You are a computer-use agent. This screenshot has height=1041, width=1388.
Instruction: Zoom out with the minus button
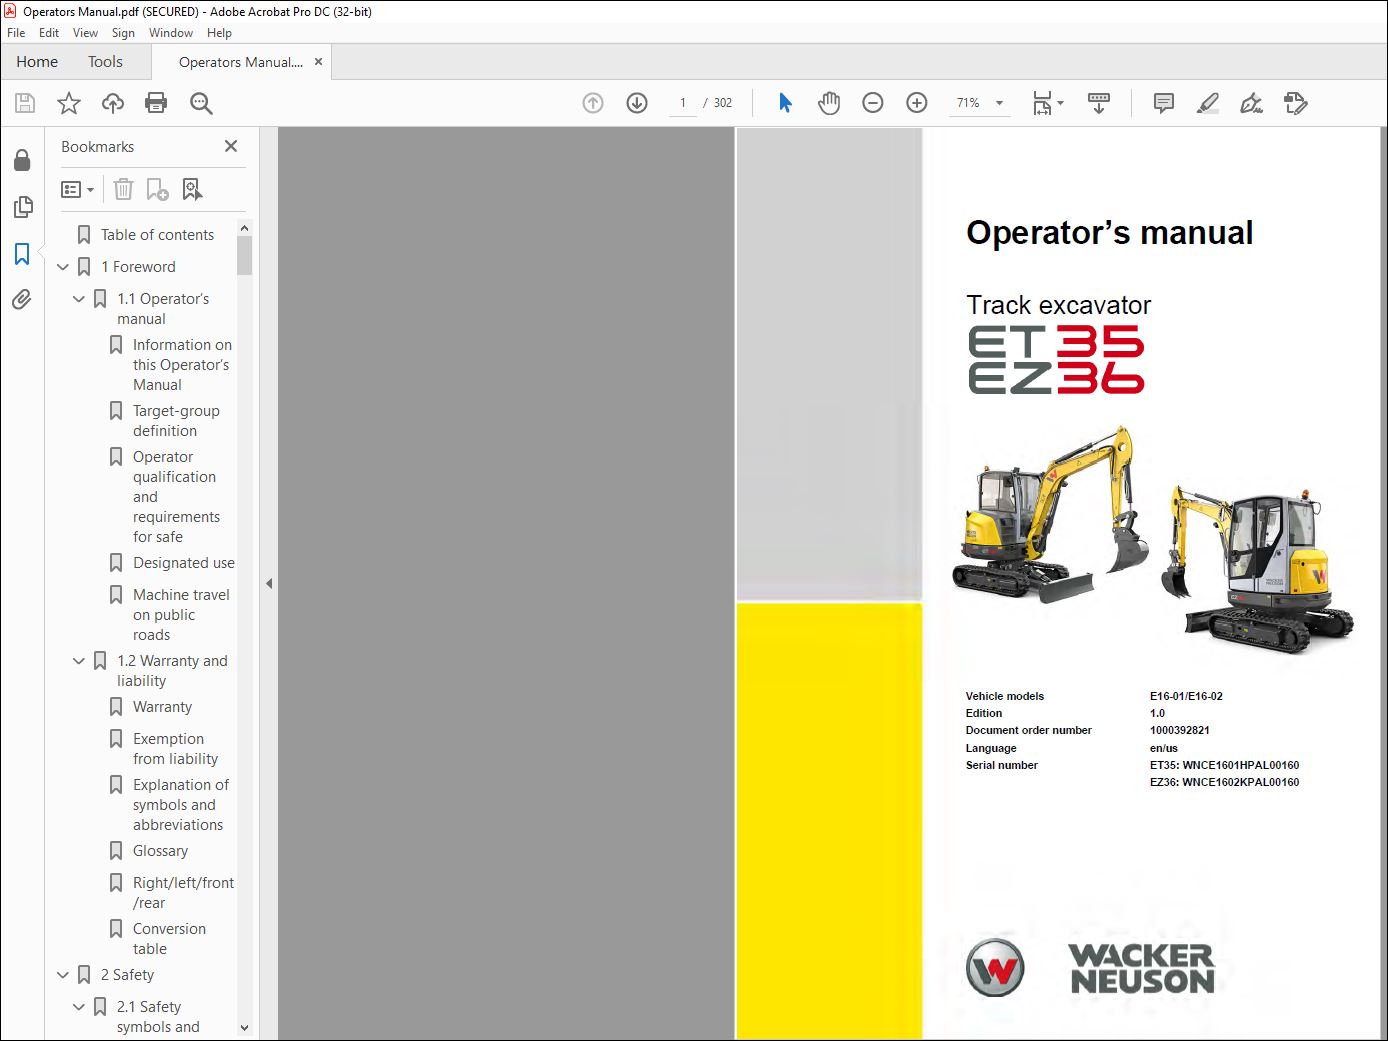(x=873, y=103)
